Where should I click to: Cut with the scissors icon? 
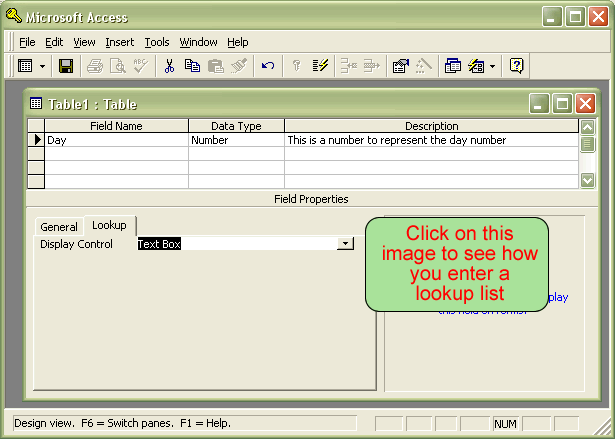point(169,66)
